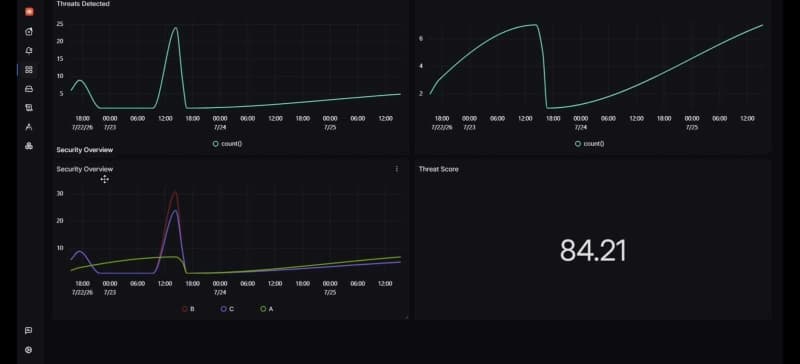Viewport: 800px width, 364px height.
Task: Toggle series B in Security Overview legend
Action: coord(188,309)
